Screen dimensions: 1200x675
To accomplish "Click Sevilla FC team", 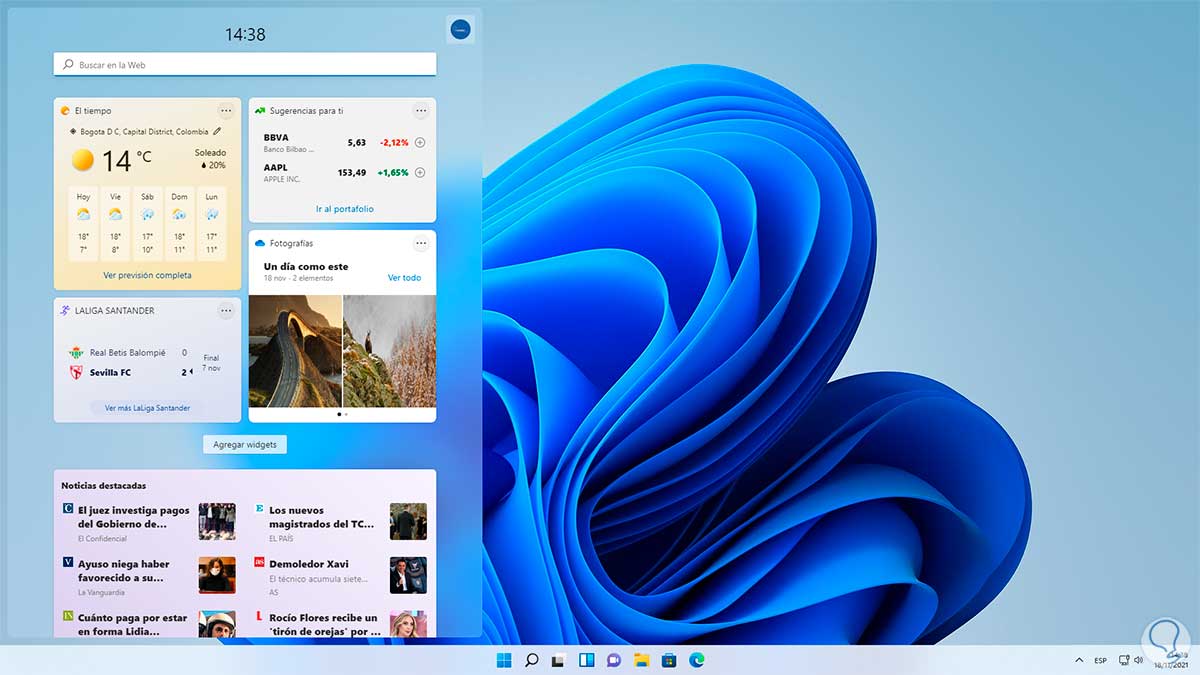I will pos(110,372).
